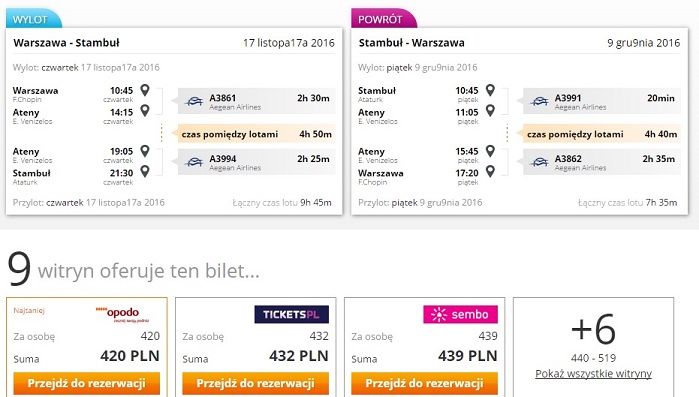Click the Opodo logo
This screenshot has height=397, width=699.
pyautogui.click(x=123, y=314)
